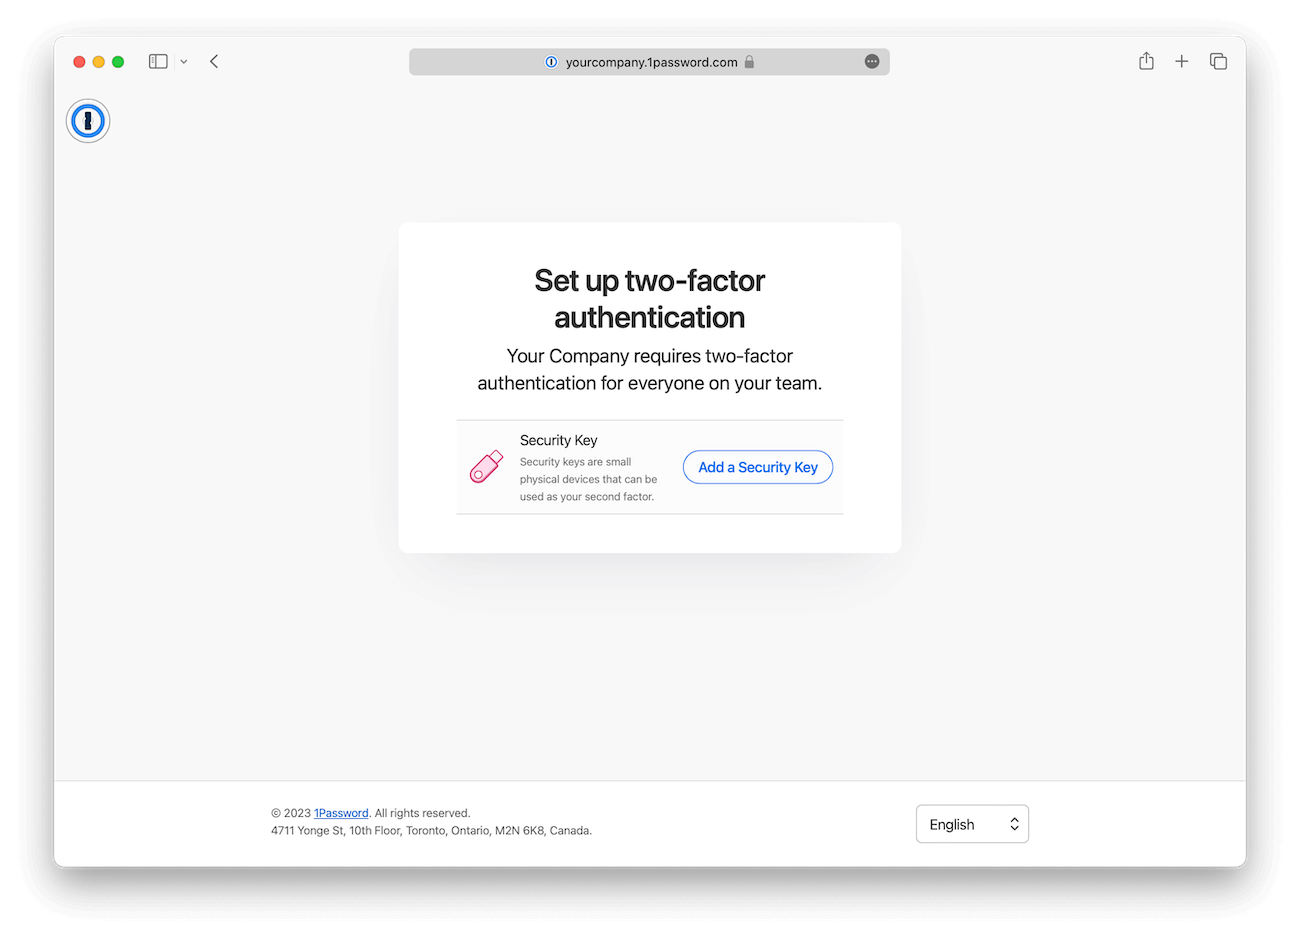This screenshot has width=1300, height=938.
Task: Click the Security Key row description text
Action: point(588,479)
